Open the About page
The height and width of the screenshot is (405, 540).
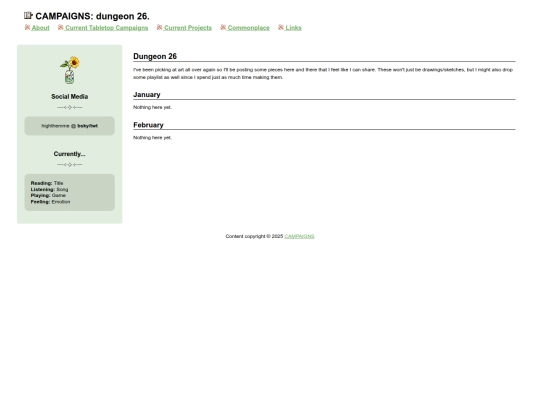40,28
